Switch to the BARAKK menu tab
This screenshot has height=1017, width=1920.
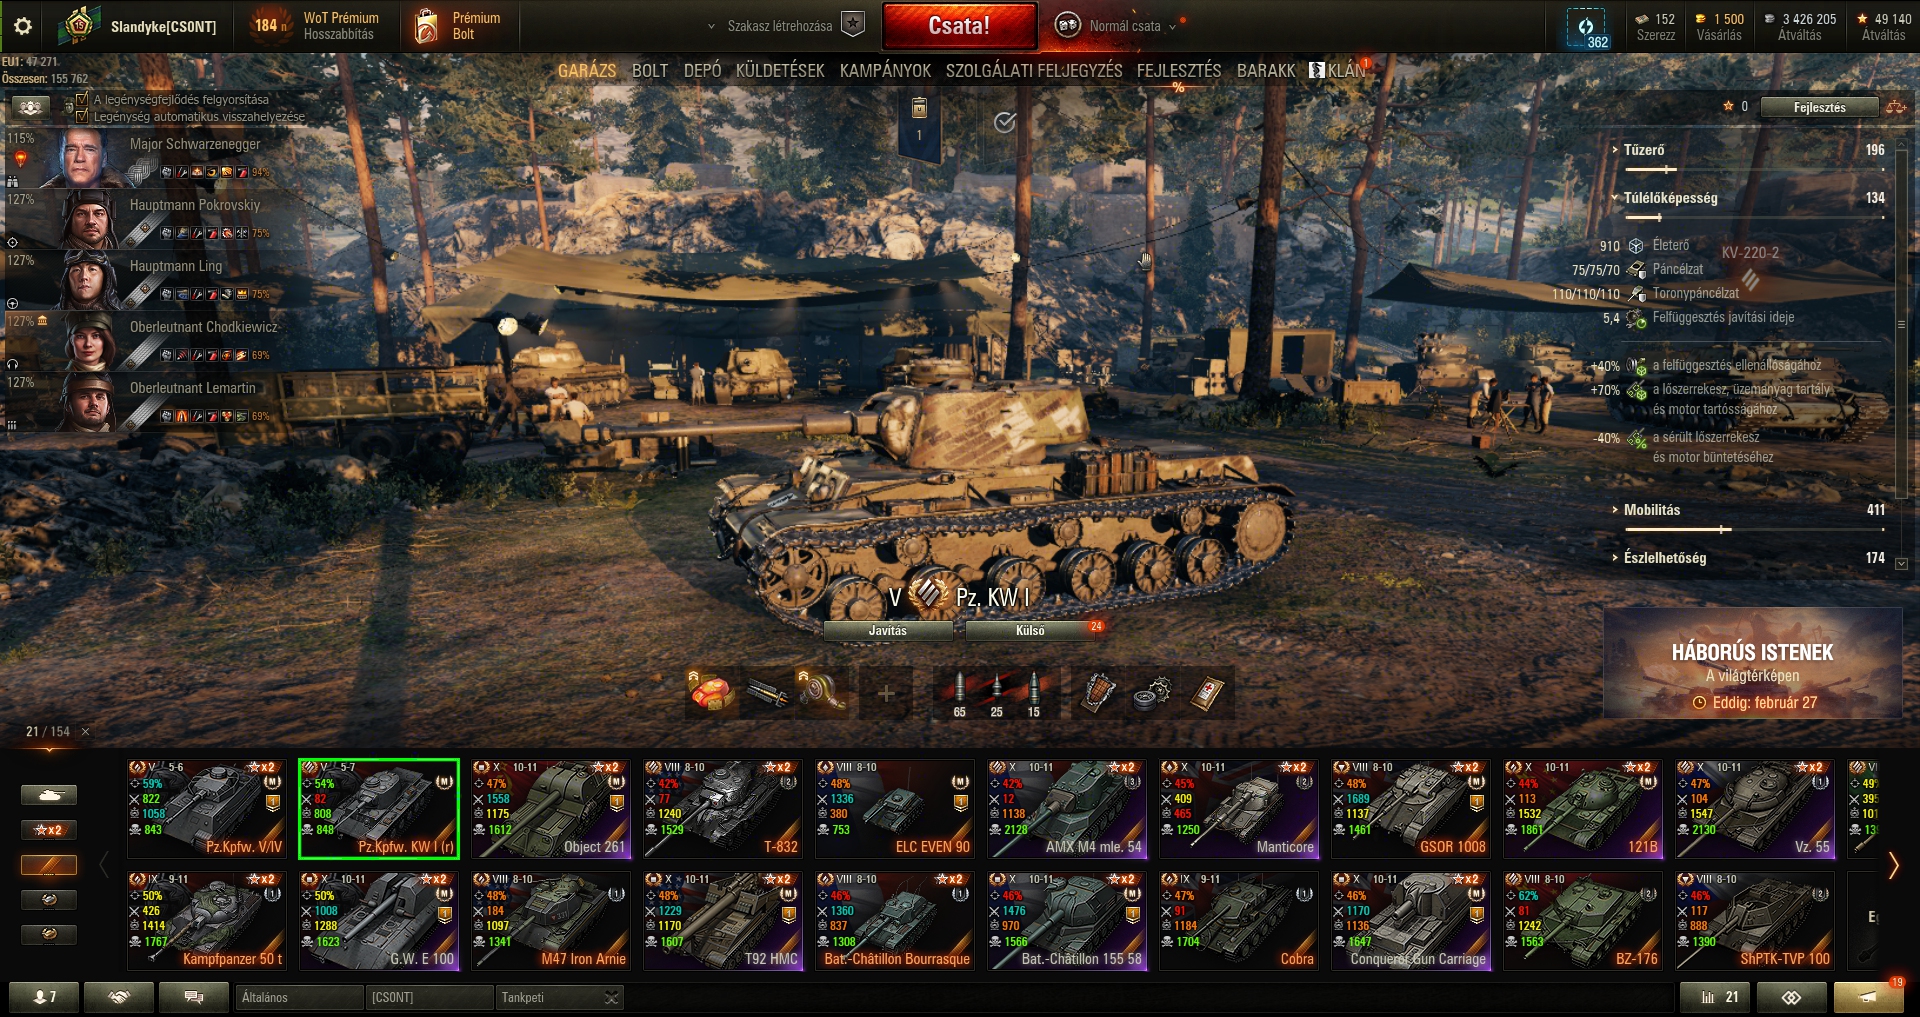tap(1266, 71)
